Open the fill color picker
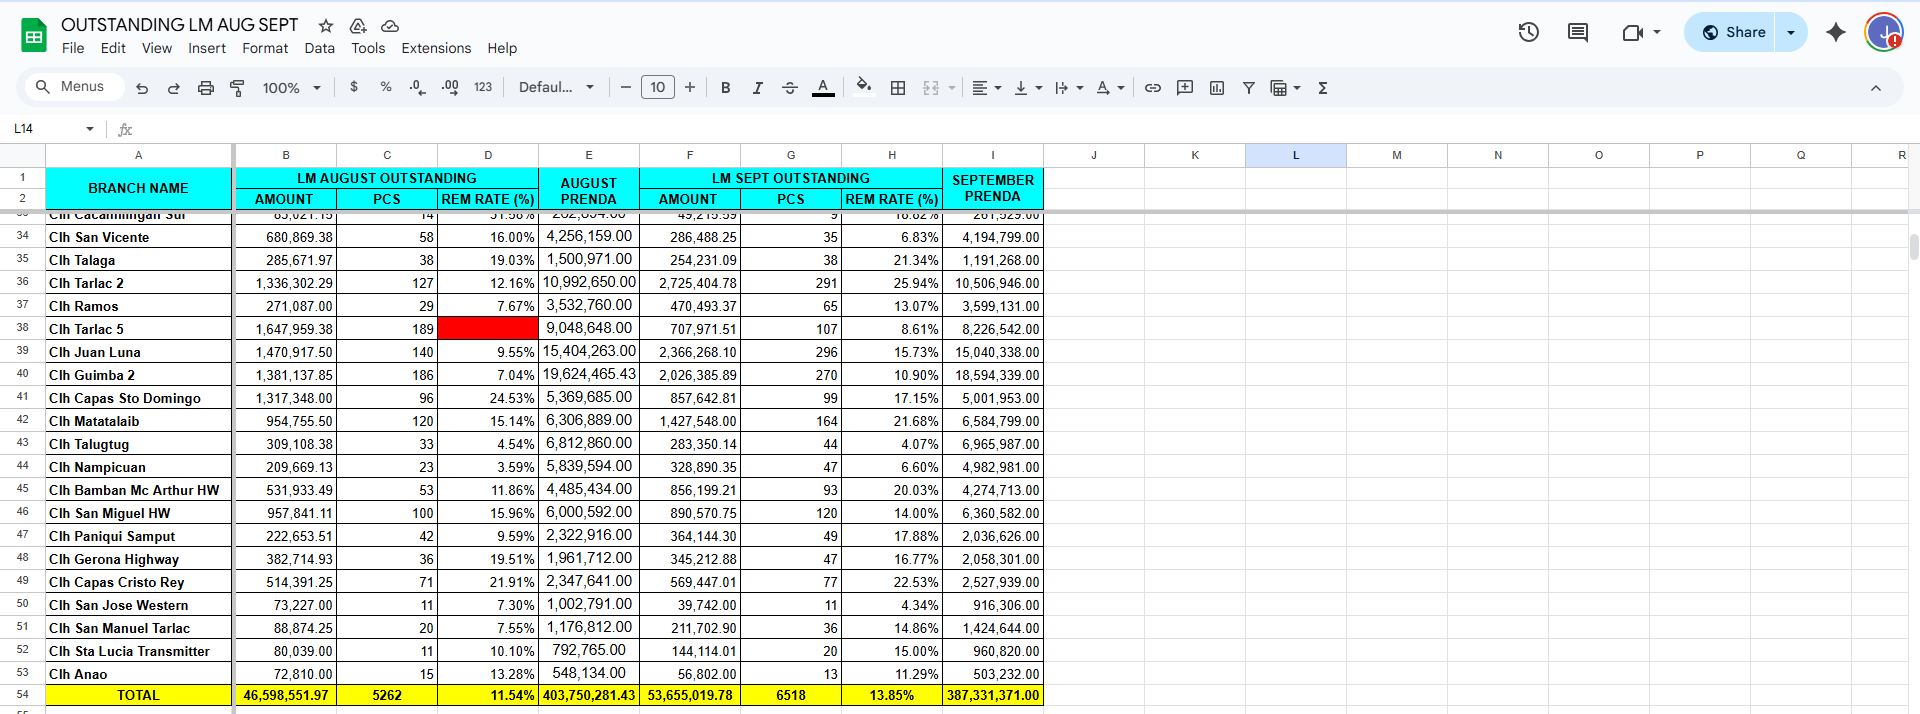1920x714 pixels. click(x=864, y=87)
